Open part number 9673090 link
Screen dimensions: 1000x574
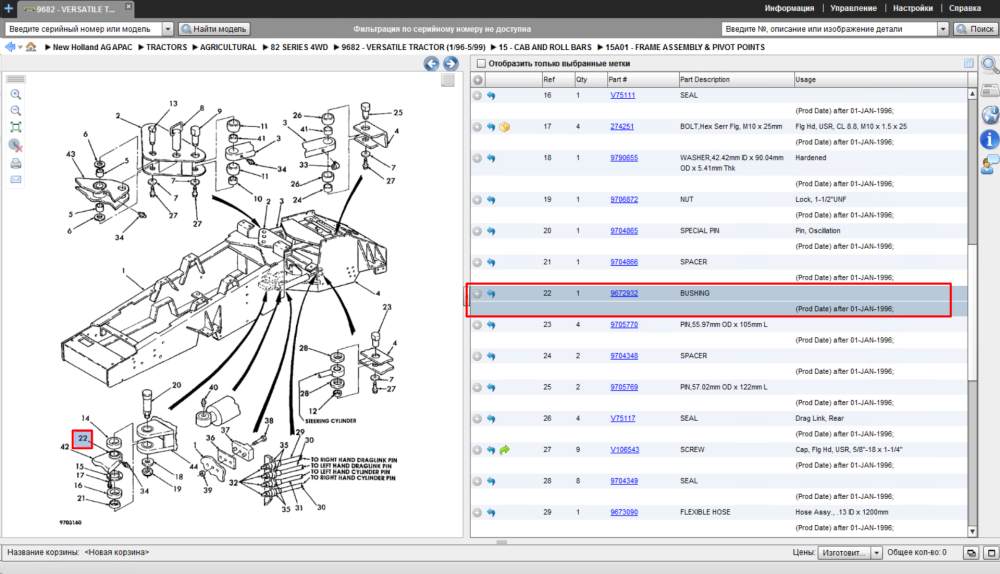(624, 512)
